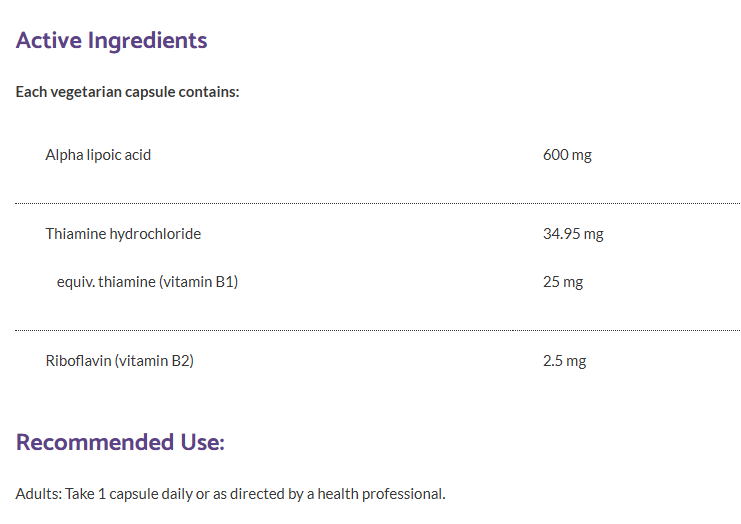Click the 34.95 mg amount
Viewport: 741px width, 524px height.
tap(573, 234)
